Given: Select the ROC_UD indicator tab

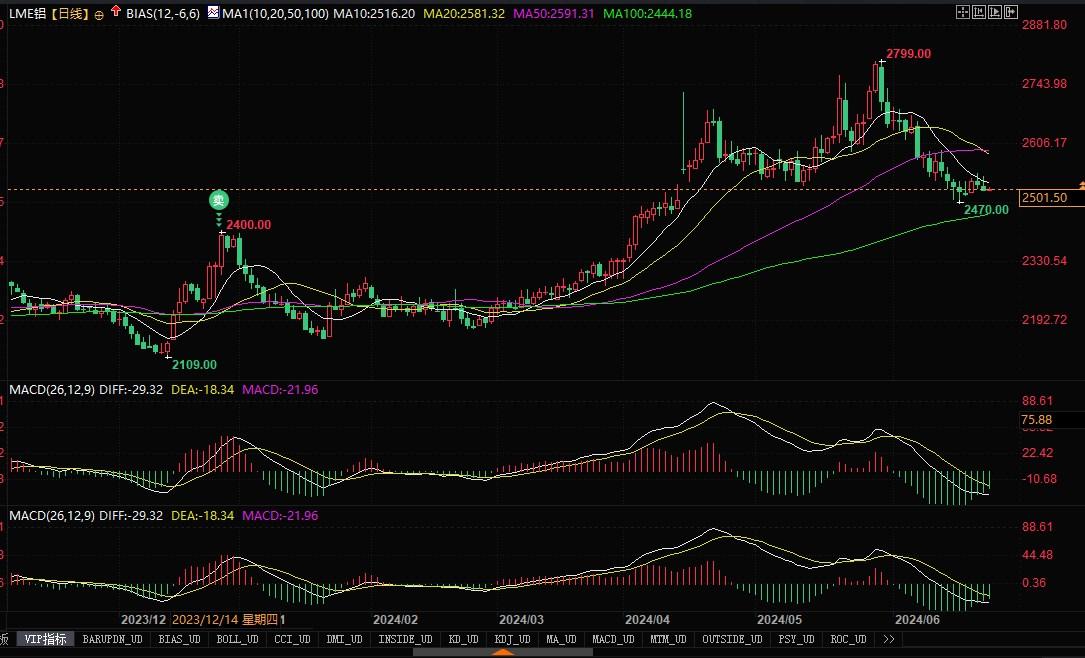Looking at the screenshot, I should tap(848, 639).
